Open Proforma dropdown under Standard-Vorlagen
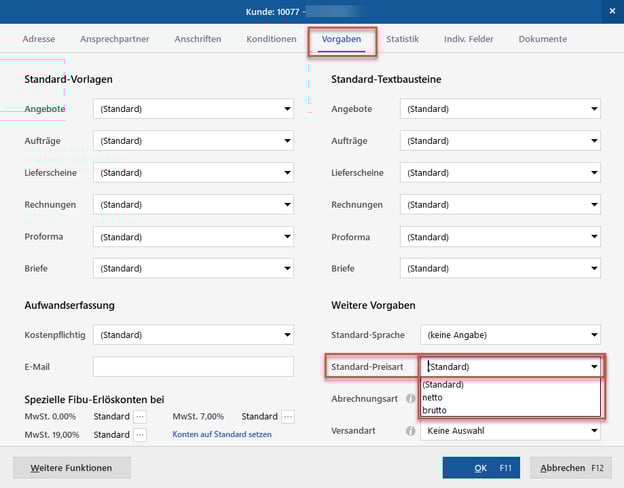 [193, 236]
